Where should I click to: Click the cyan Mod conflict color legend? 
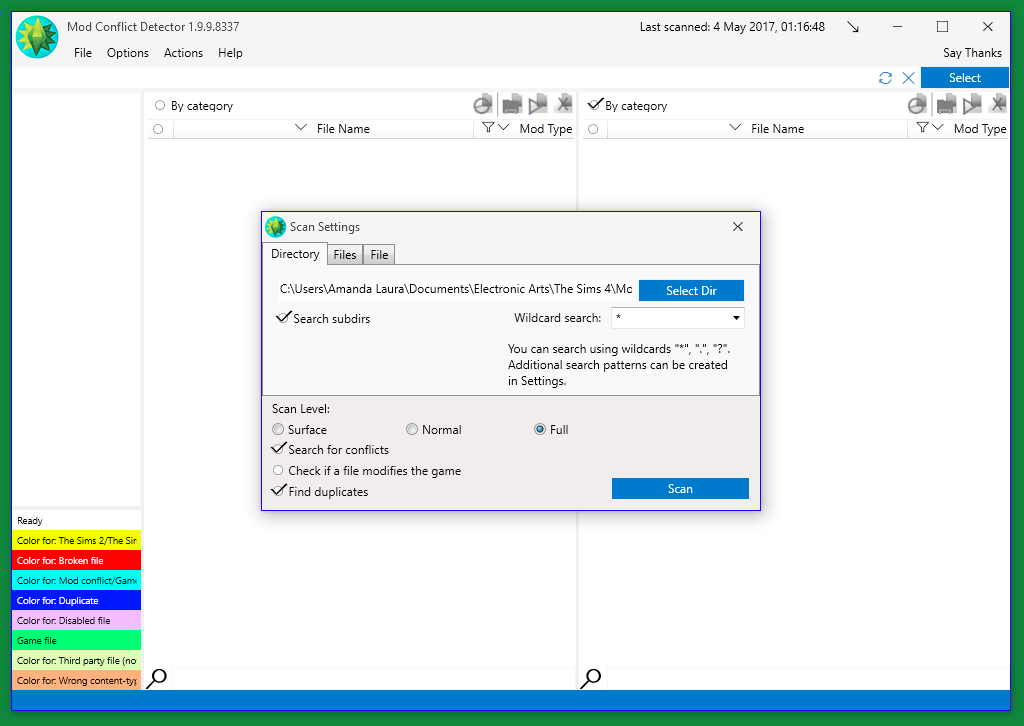click(x=76, y=580)
